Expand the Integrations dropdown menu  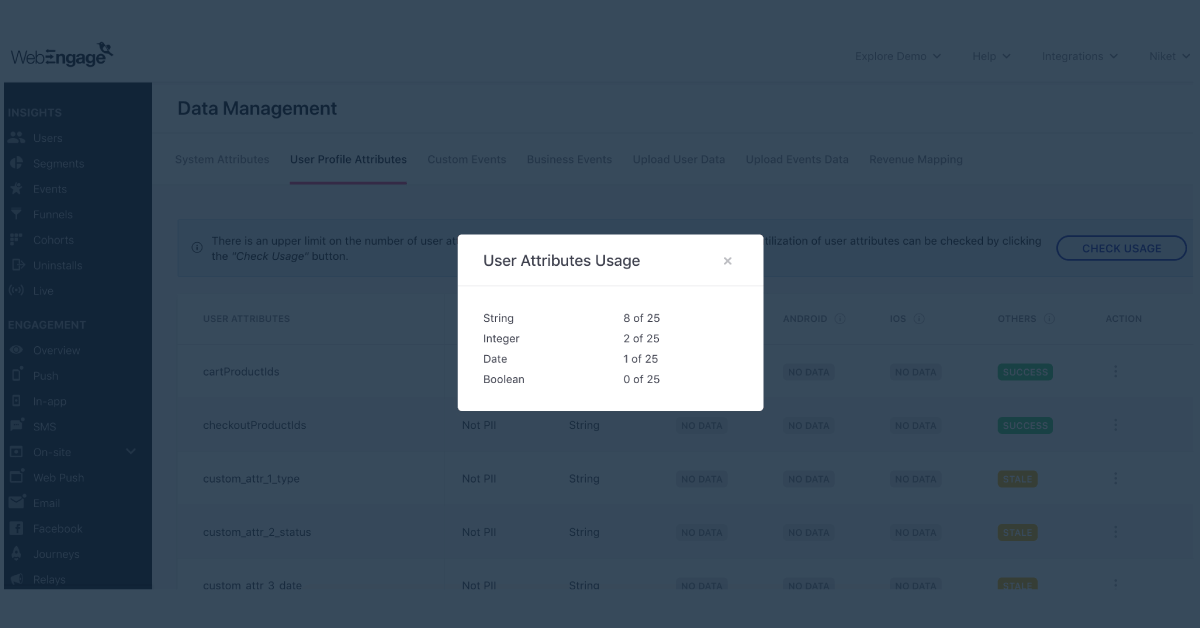1079,57
